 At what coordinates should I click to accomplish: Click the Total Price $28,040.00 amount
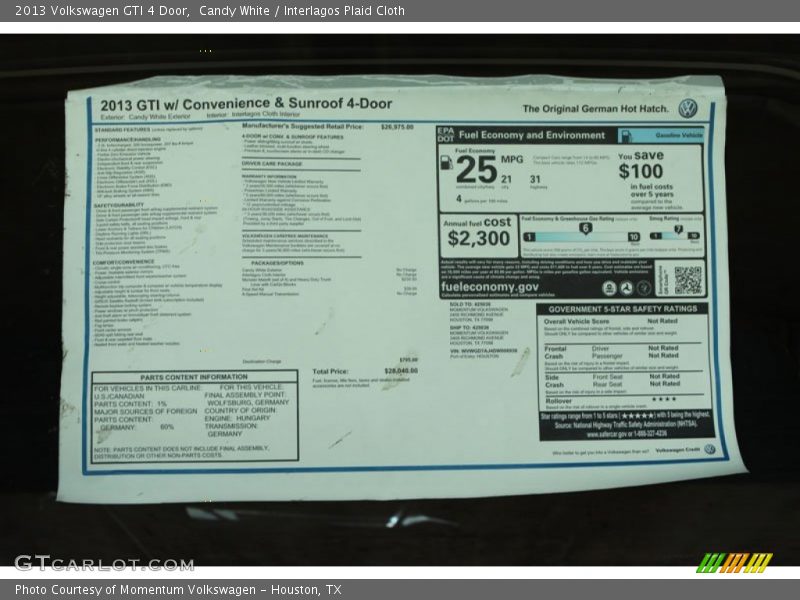pyautogui.click(x=400, y=371)
